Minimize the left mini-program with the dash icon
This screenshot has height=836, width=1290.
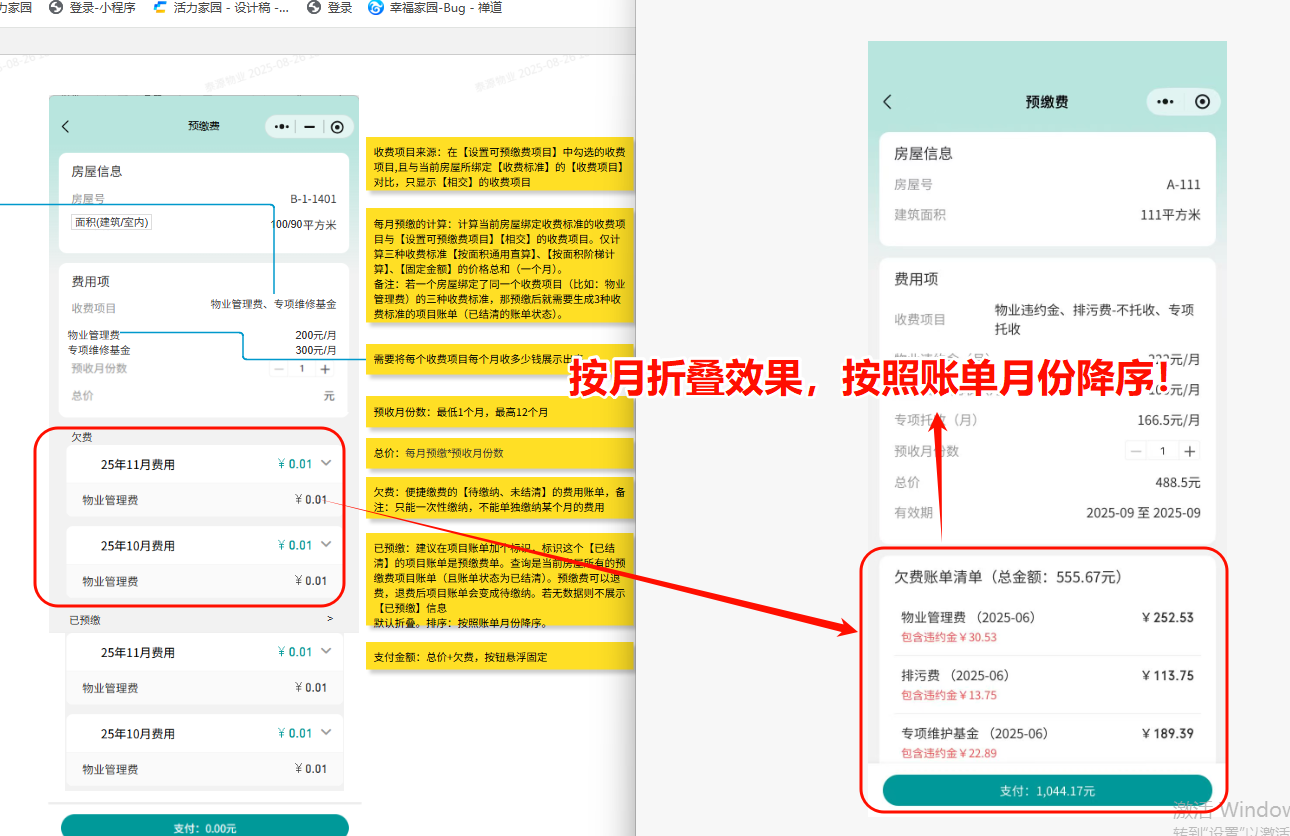(x=309, y=126)
